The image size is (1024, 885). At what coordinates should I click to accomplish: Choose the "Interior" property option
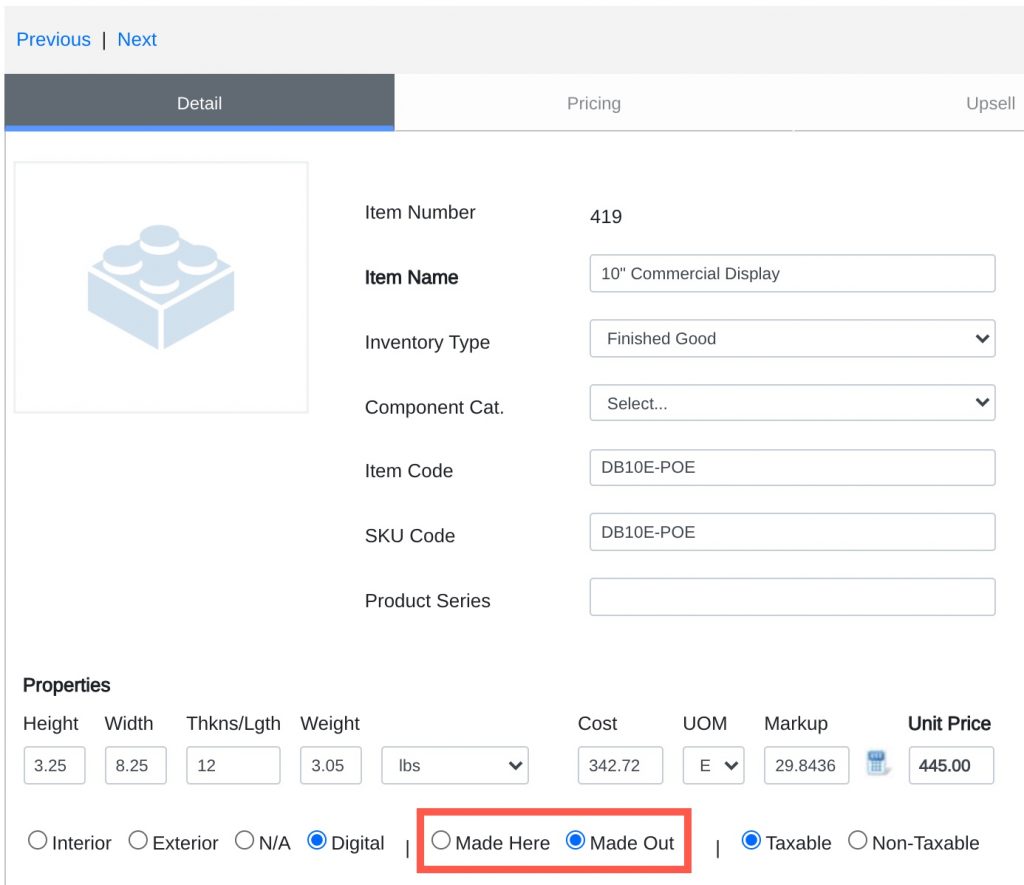pos(37,840)
